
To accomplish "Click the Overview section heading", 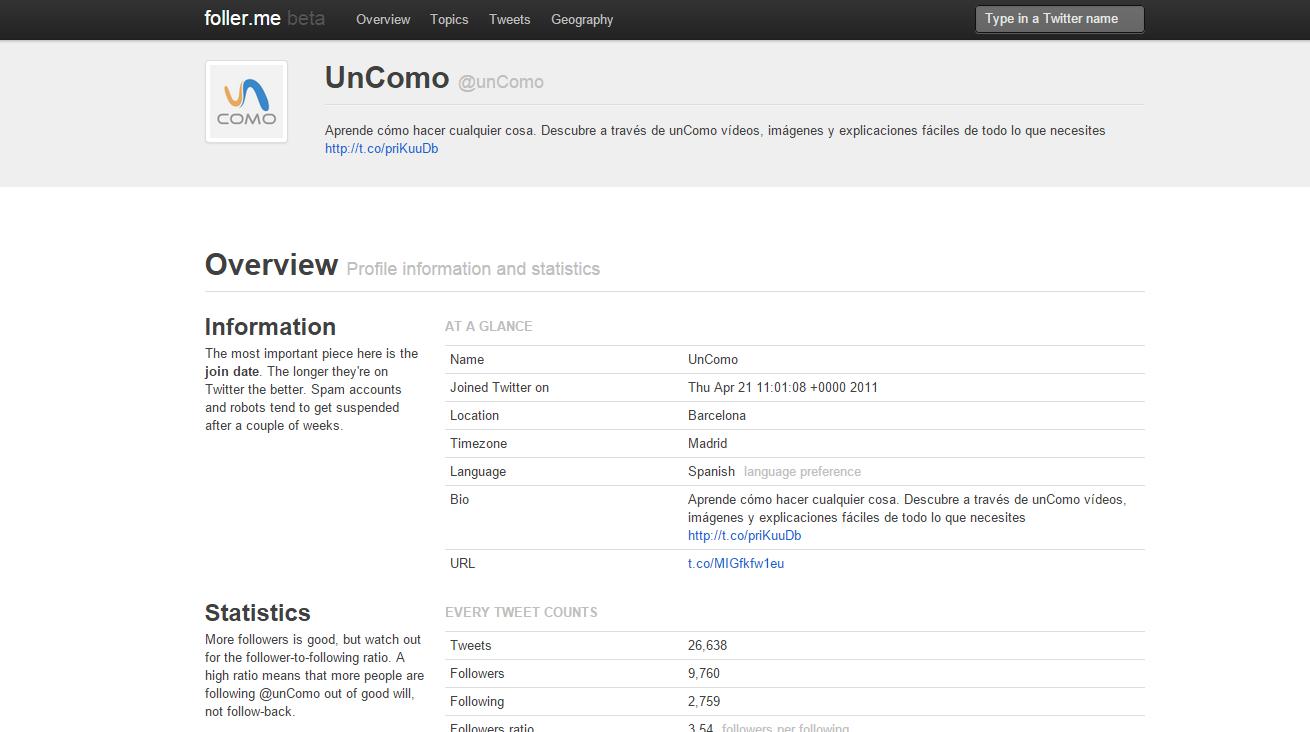I will [271, 265].
